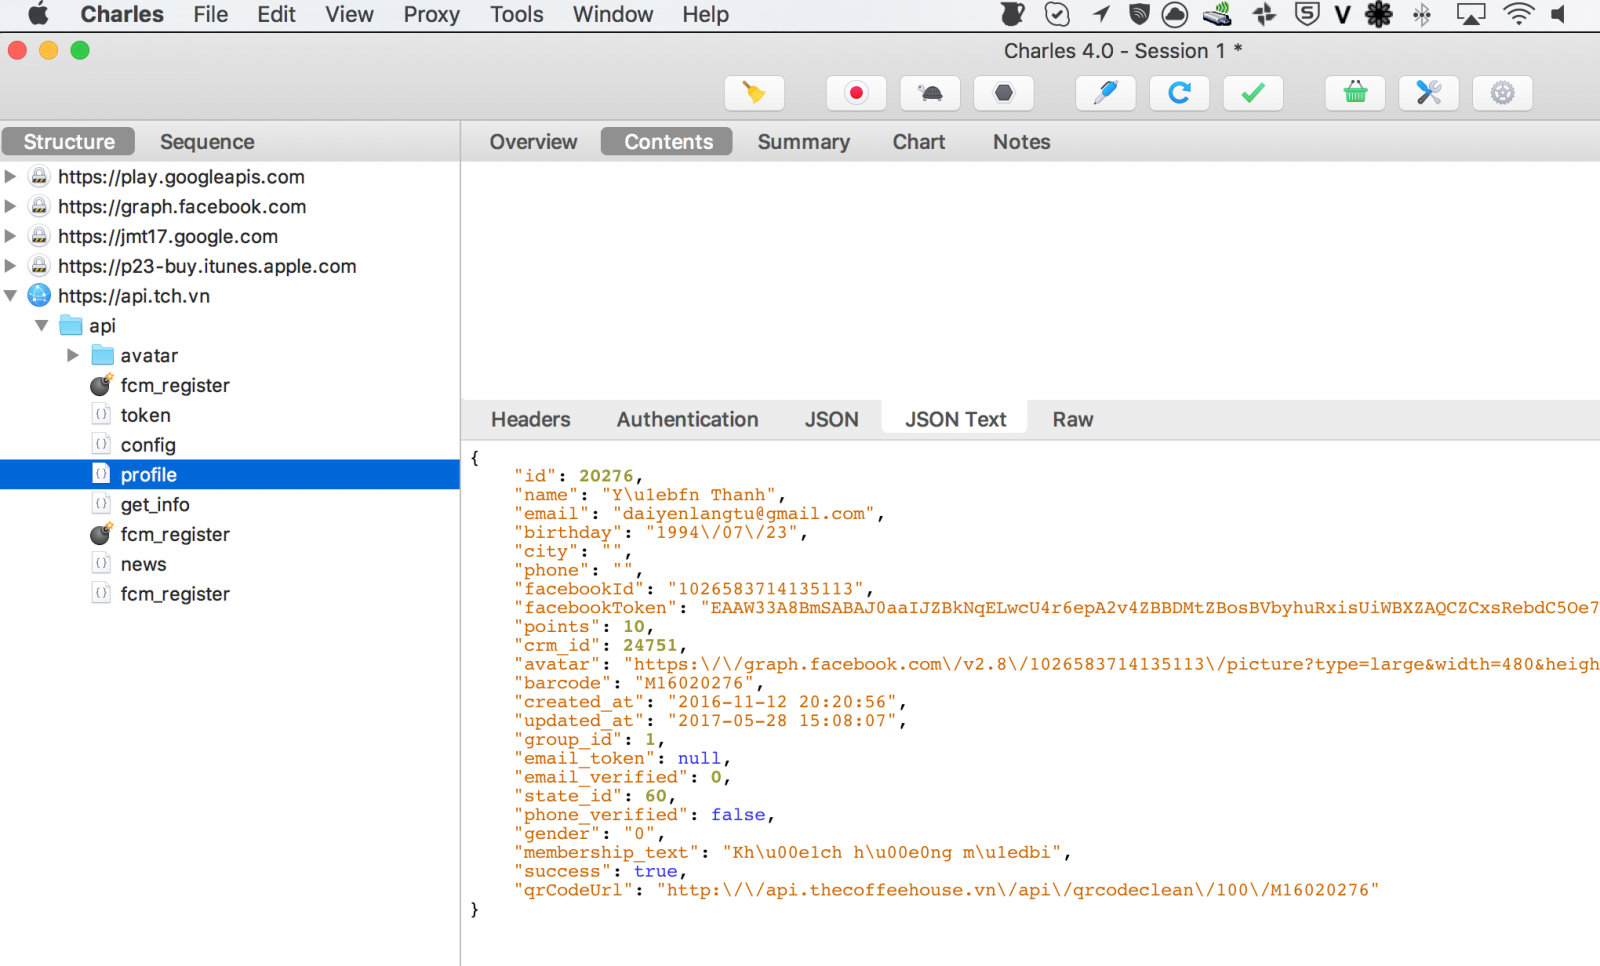Viewport: 1600px width, 966px height.
Task: Click the bomb icon of second fcm_register
Action: coord(101,534)
